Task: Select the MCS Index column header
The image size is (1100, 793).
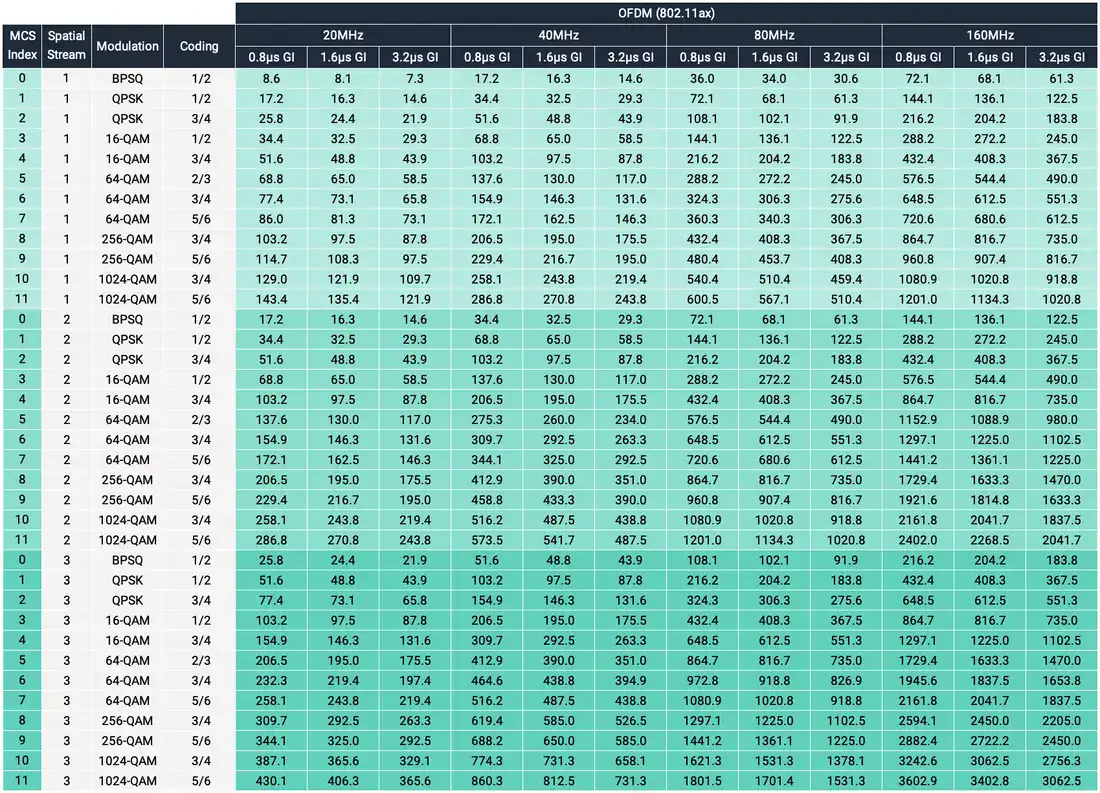Action: click(x=22, y=46)
